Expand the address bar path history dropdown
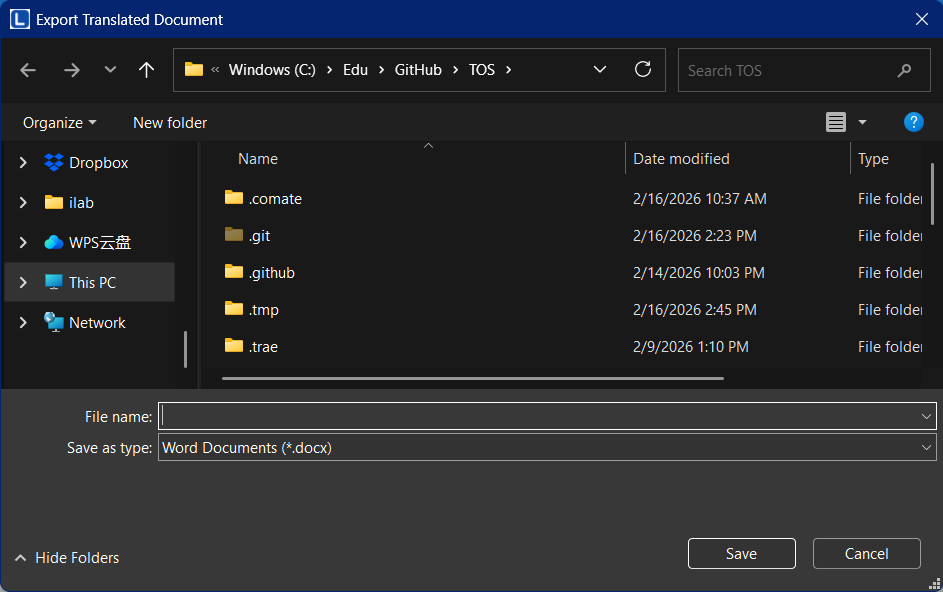 pos(600,70)
